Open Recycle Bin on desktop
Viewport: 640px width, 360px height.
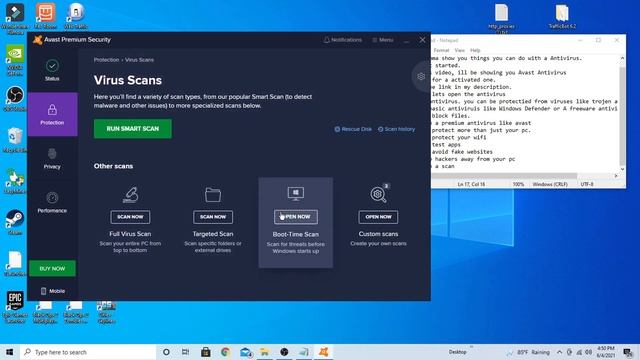(15, 140)
